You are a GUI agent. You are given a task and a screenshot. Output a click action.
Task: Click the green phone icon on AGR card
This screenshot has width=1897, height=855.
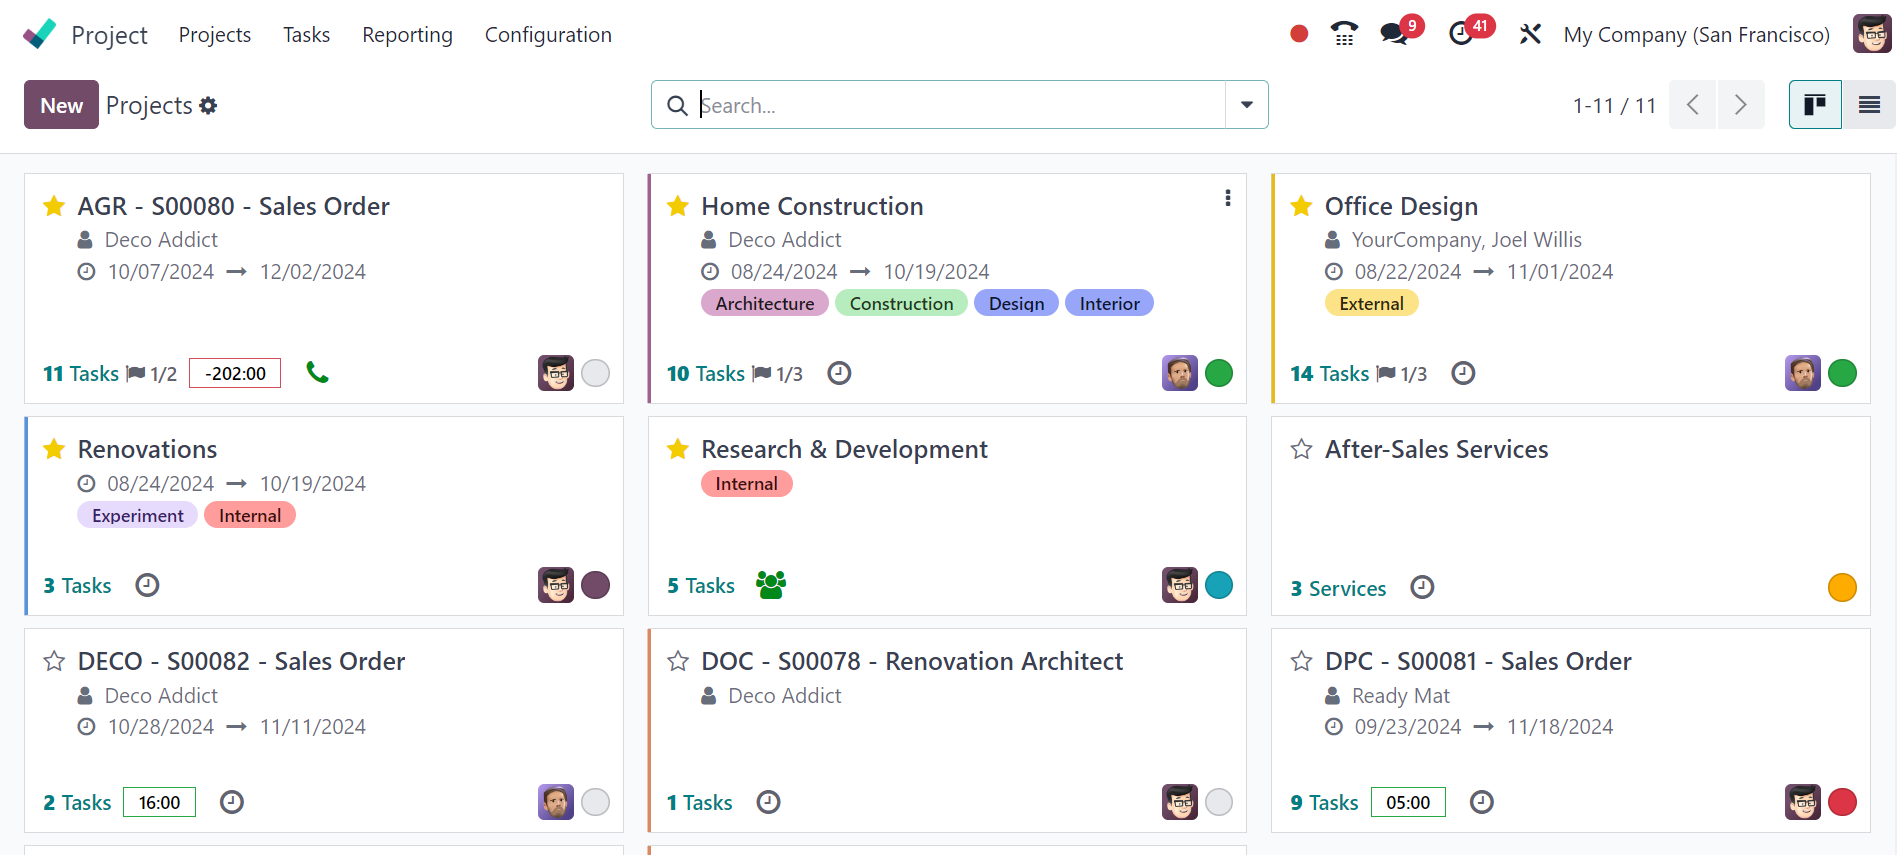pyautogui.click(x=317, y=373)
